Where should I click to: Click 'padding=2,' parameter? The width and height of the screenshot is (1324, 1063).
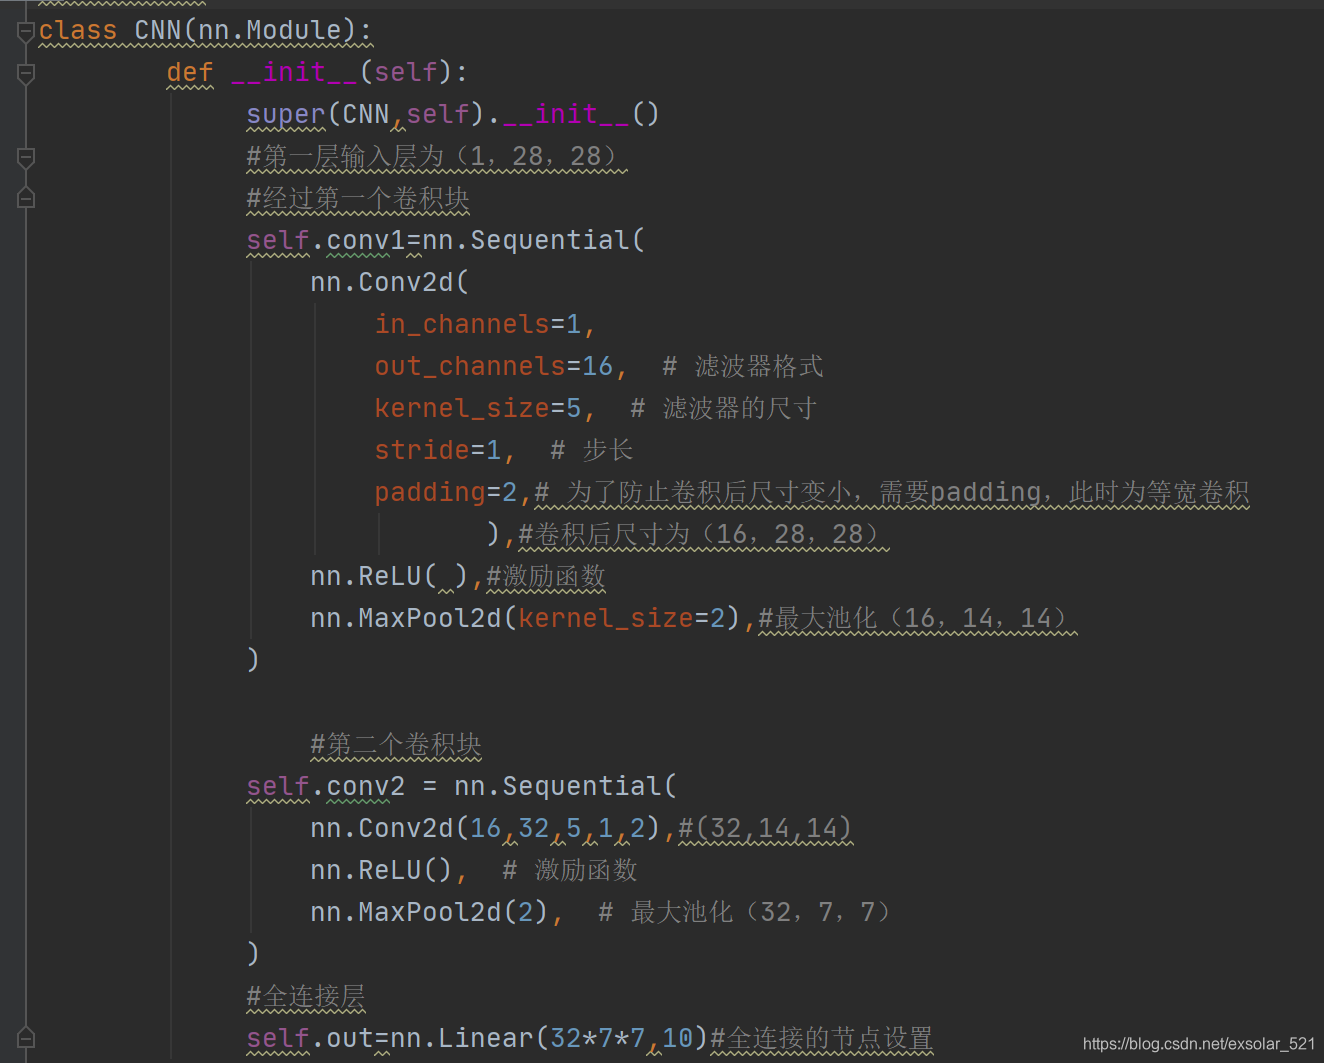(453, 493)
